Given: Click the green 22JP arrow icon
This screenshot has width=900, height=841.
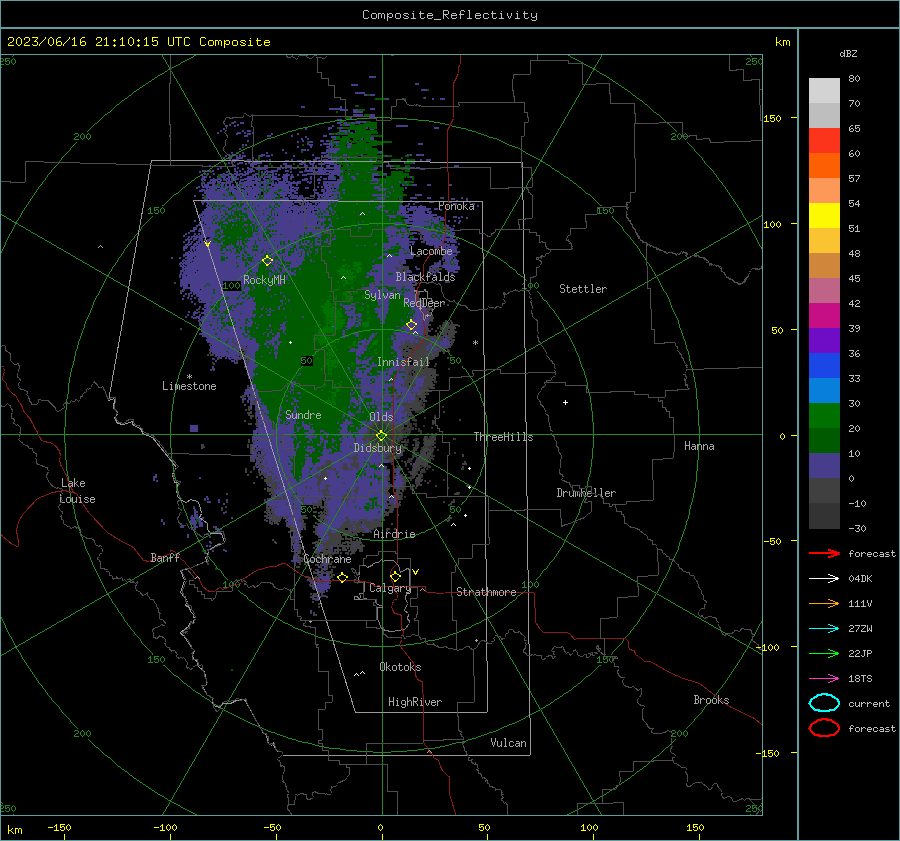Looking at the screenshot, I should (x=824, y=653).
